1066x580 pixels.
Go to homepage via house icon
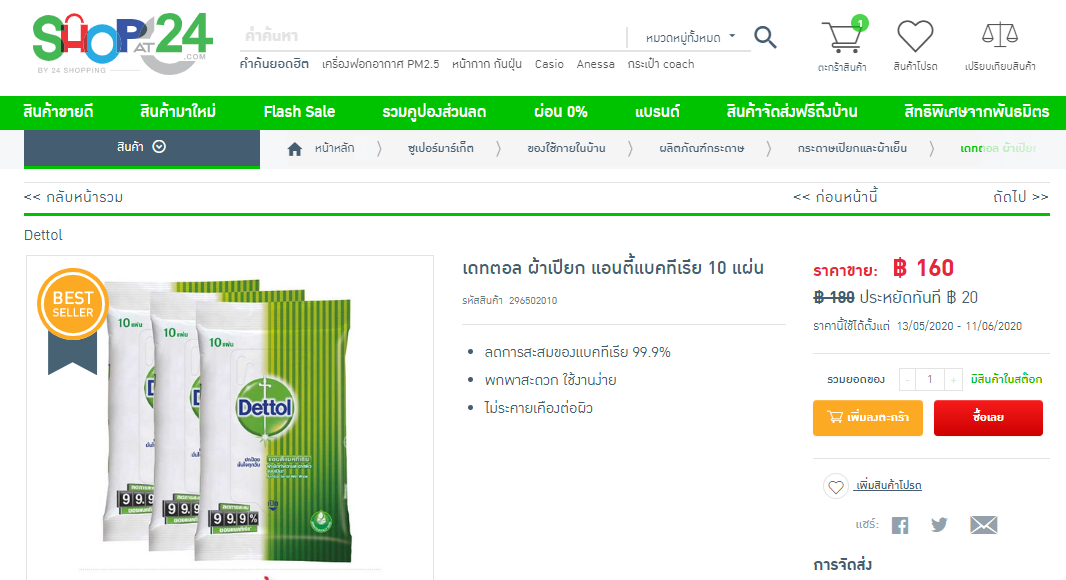294,149
